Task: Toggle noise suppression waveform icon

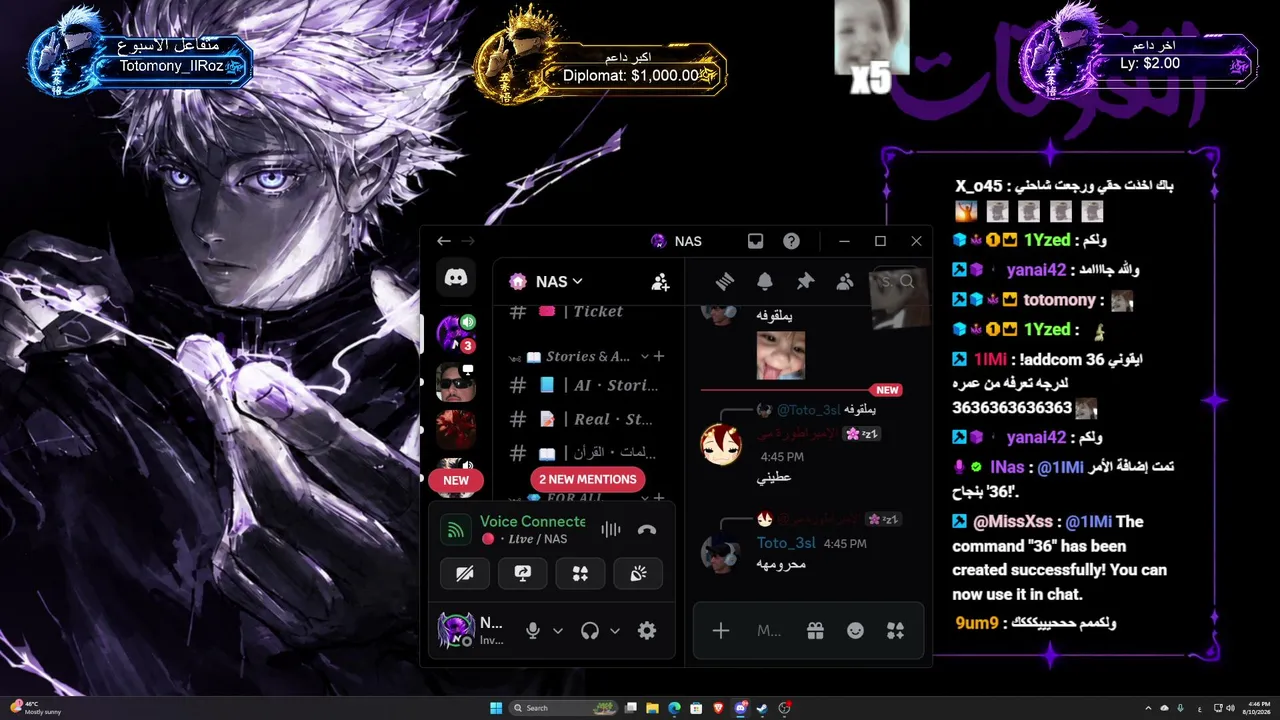Action: pyautogui.click(x=611, y=530)
